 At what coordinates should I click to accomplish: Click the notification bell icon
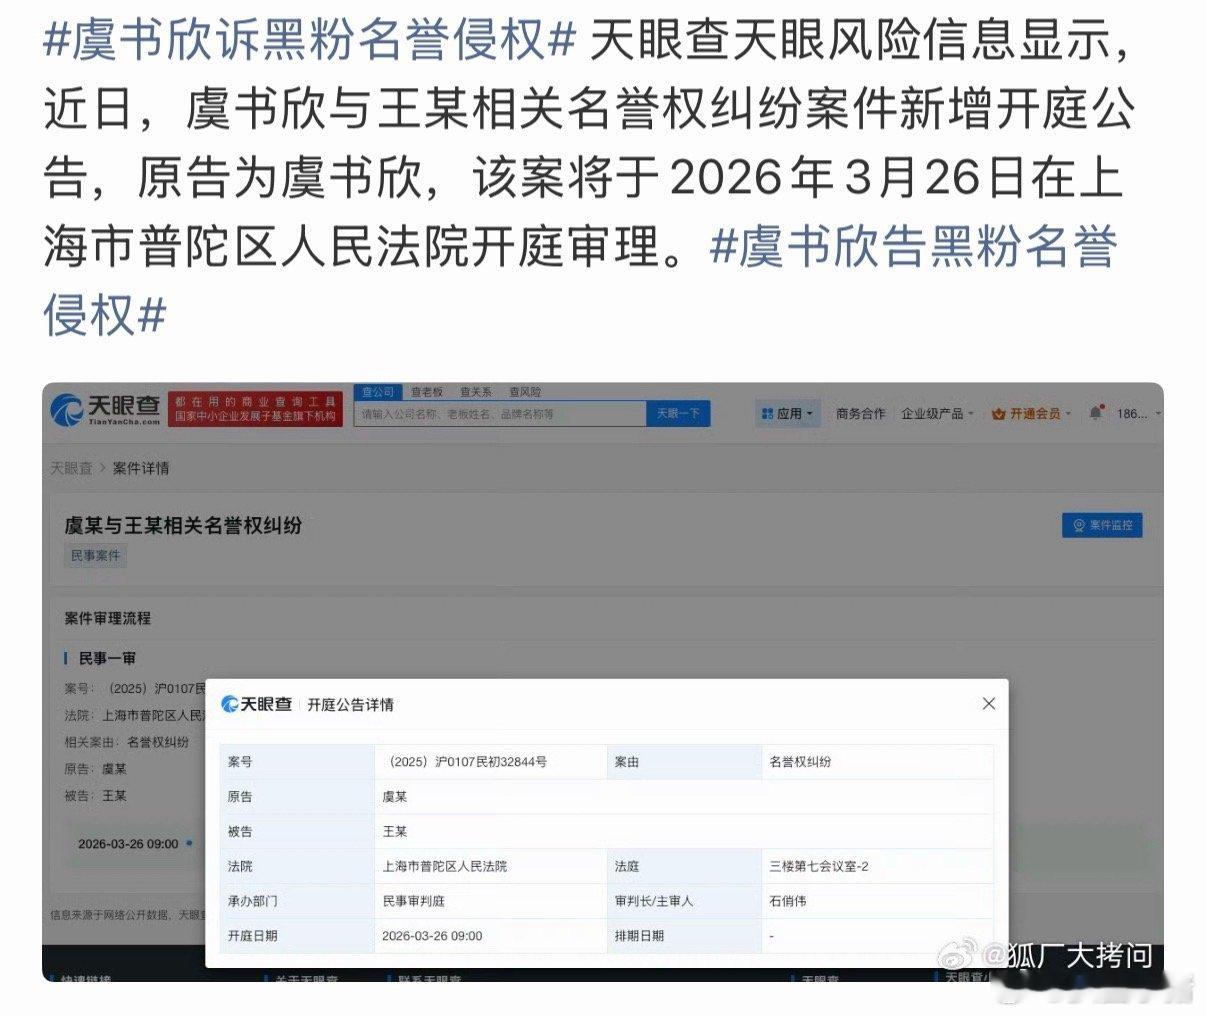[1093, 413]
